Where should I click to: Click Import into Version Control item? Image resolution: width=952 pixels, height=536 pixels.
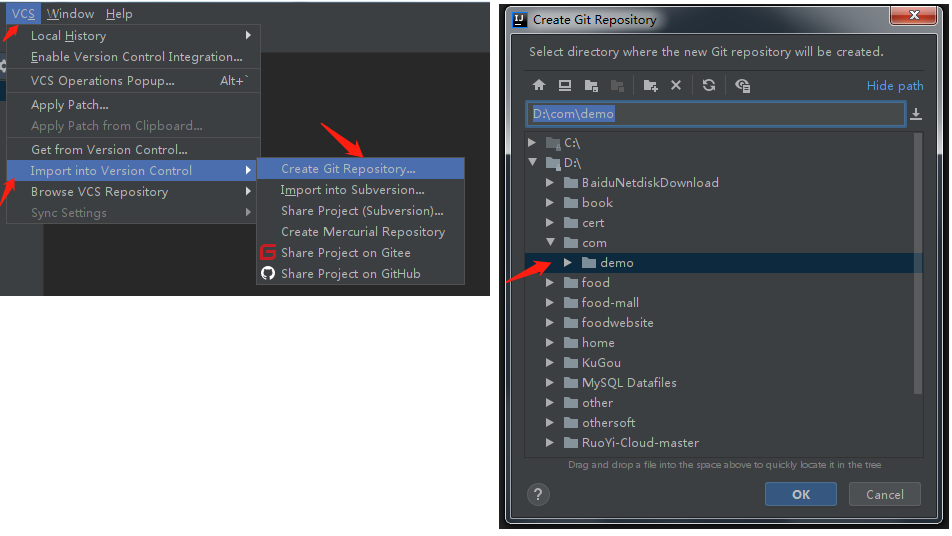click(x=132, y=171)
